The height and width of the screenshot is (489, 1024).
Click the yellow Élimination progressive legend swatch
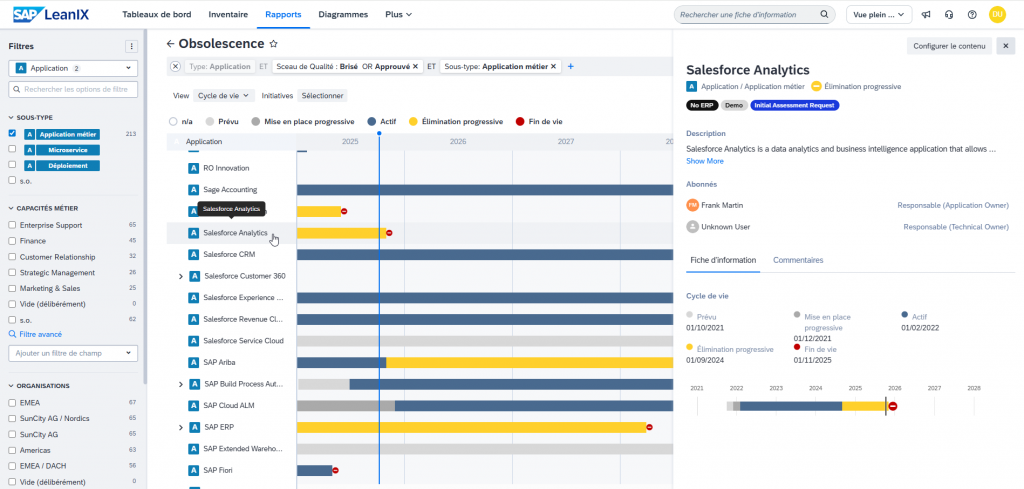point(414,121)
